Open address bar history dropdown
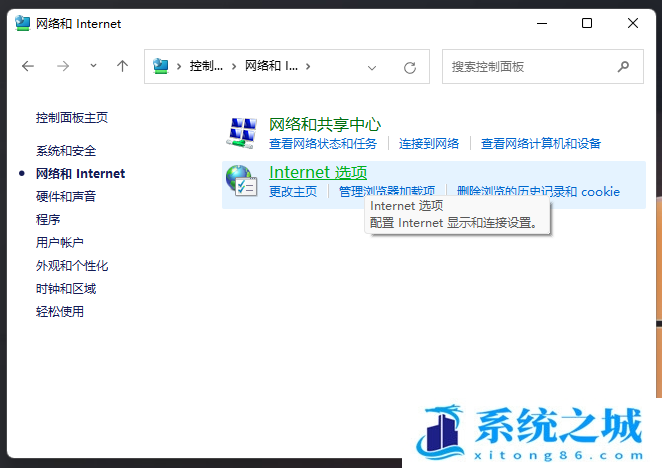Viewport: 662px width, 468px height. point(372,68)
